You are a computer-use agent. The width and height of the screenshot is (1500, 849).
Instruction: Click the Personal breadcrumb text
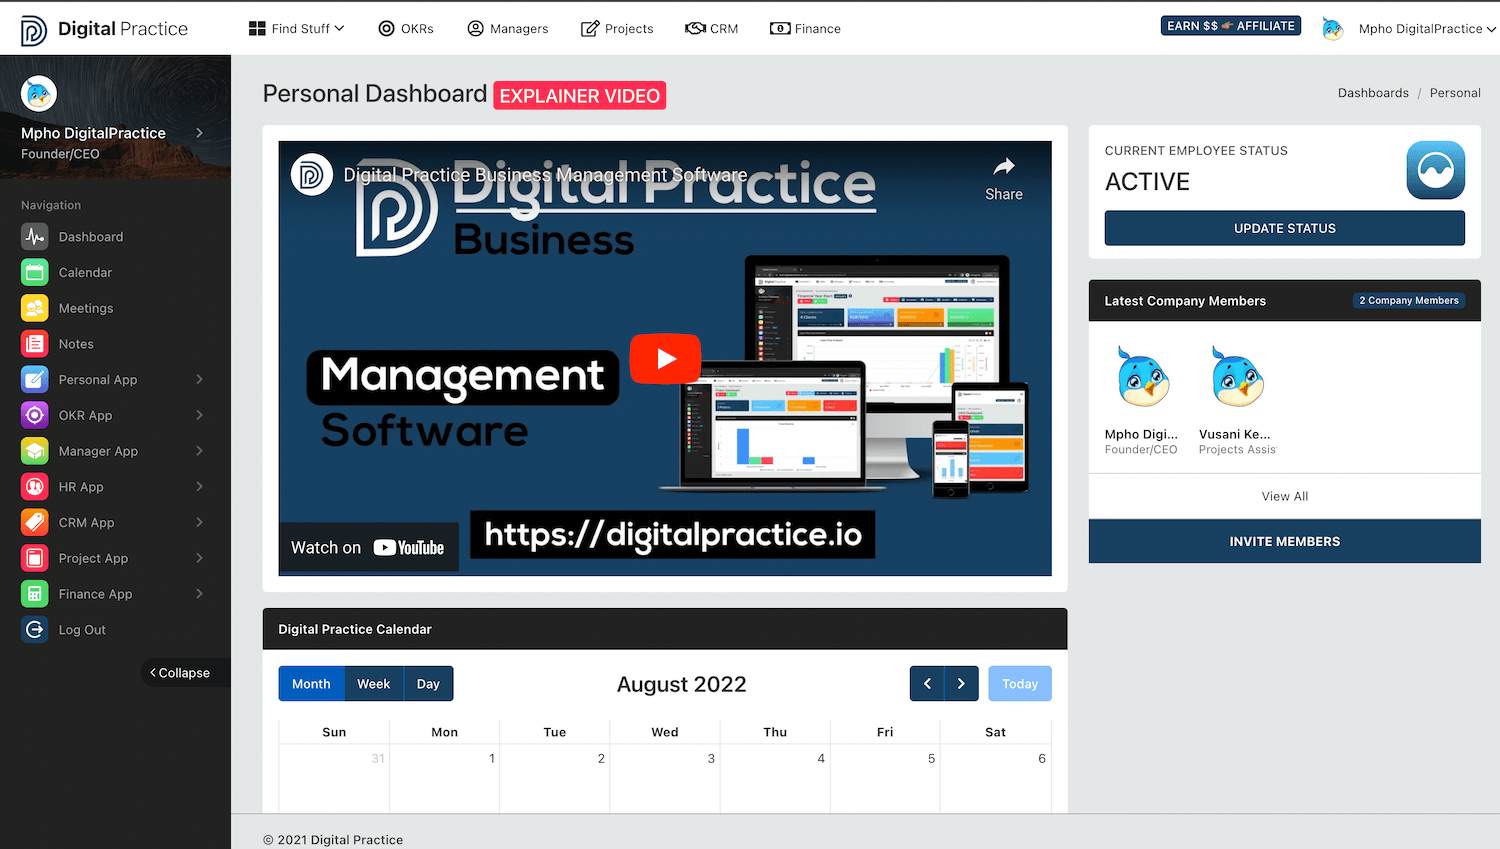[x=1455, y=93]
